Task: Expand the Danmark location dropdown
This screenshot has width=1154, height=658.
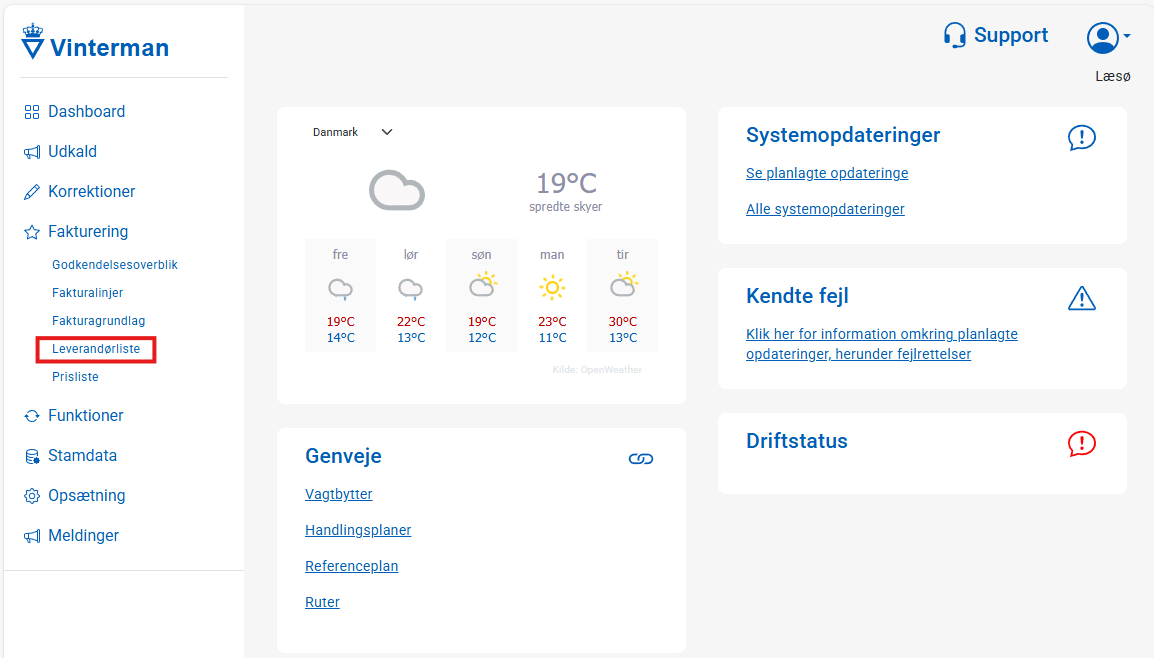Action: click(353, 132)
